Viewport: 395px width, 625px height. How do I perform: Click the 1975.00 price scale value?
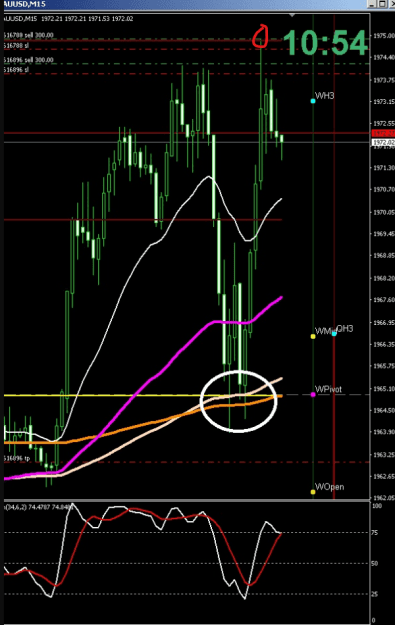(383, 35)
